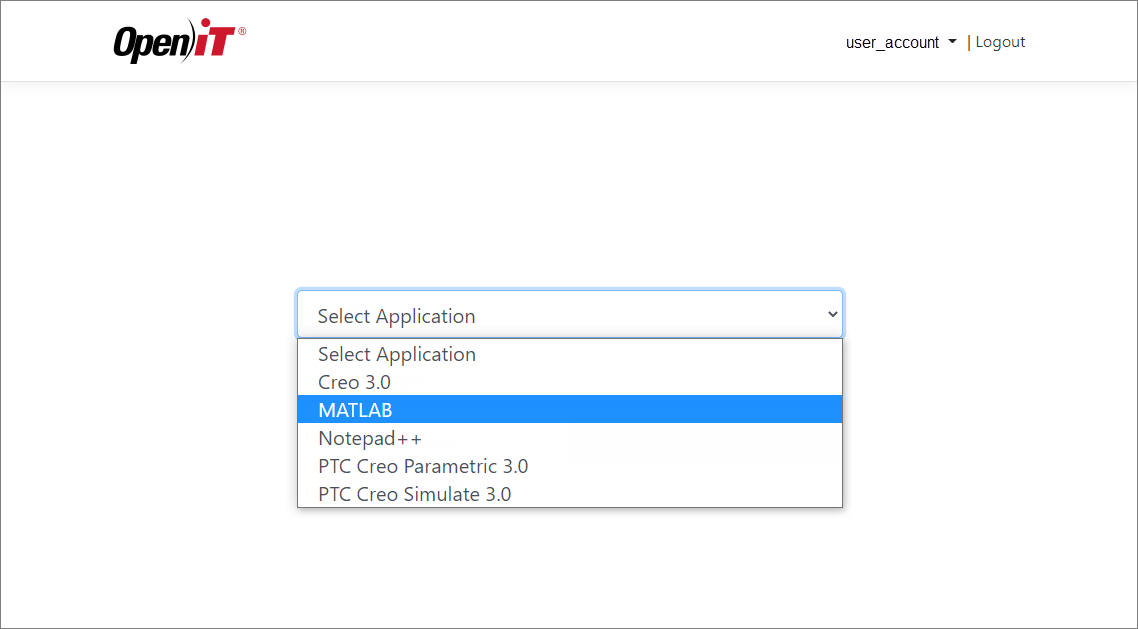Open the user_account dropdown arrow

tap(952, 42)
